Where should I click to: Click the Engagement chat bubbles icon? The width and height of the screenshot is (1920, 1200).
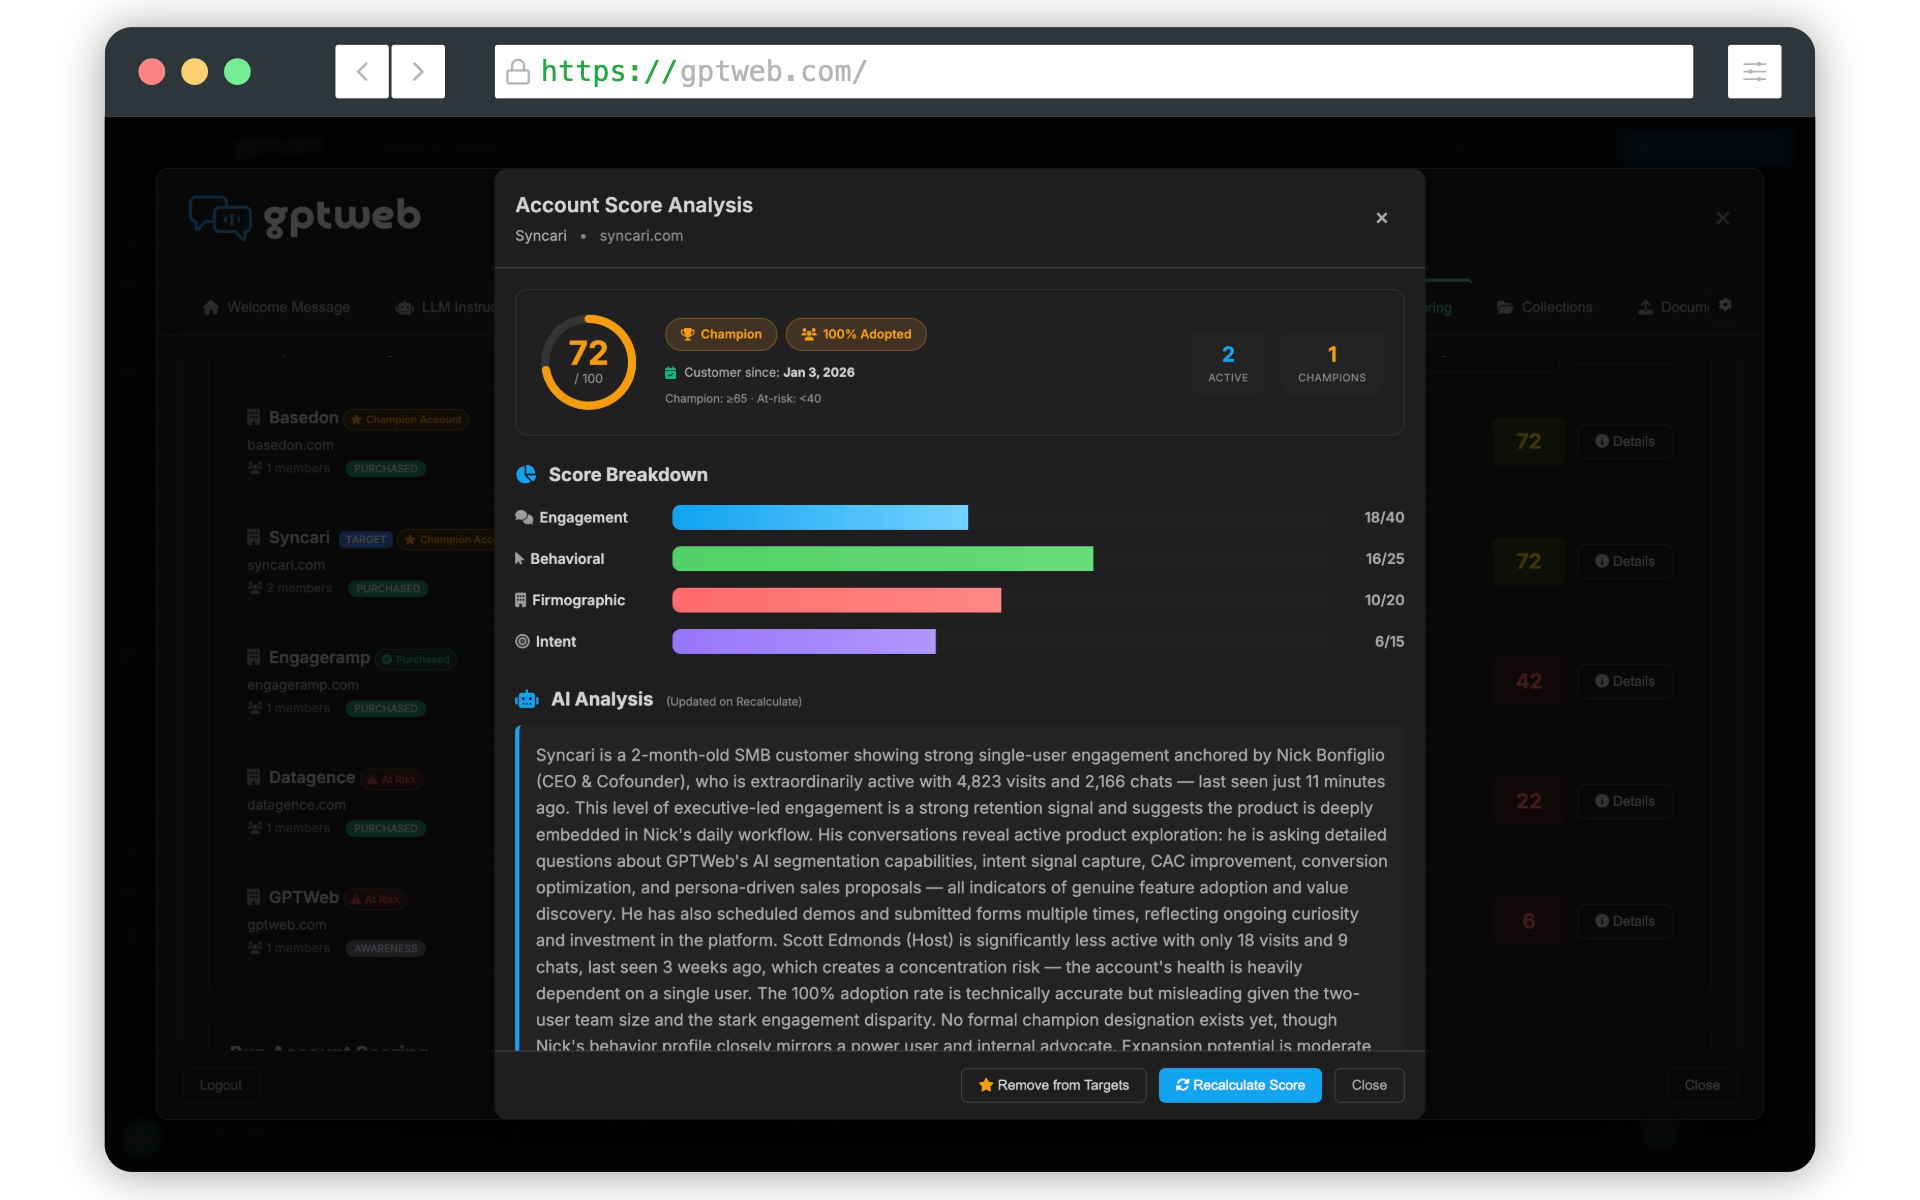click(x=524, y=517)
